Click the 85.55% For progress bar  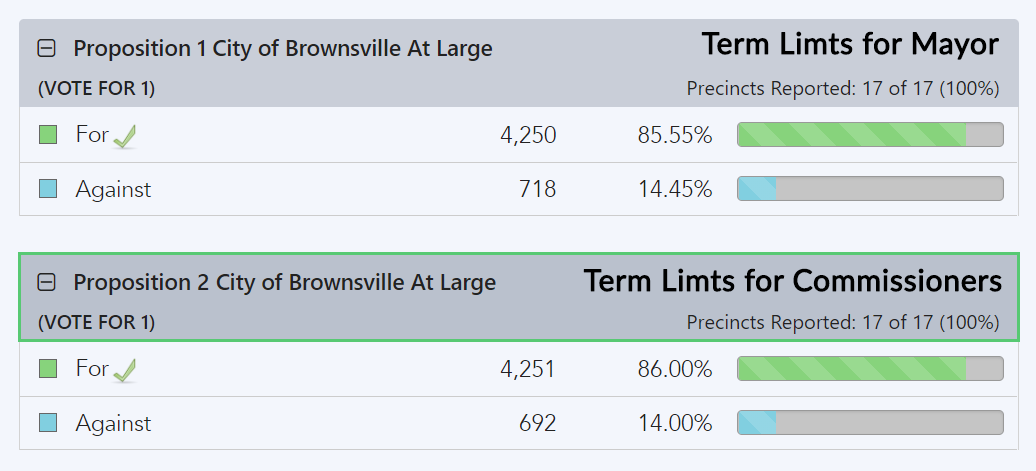pyautogui.click(x=869, y=135)
